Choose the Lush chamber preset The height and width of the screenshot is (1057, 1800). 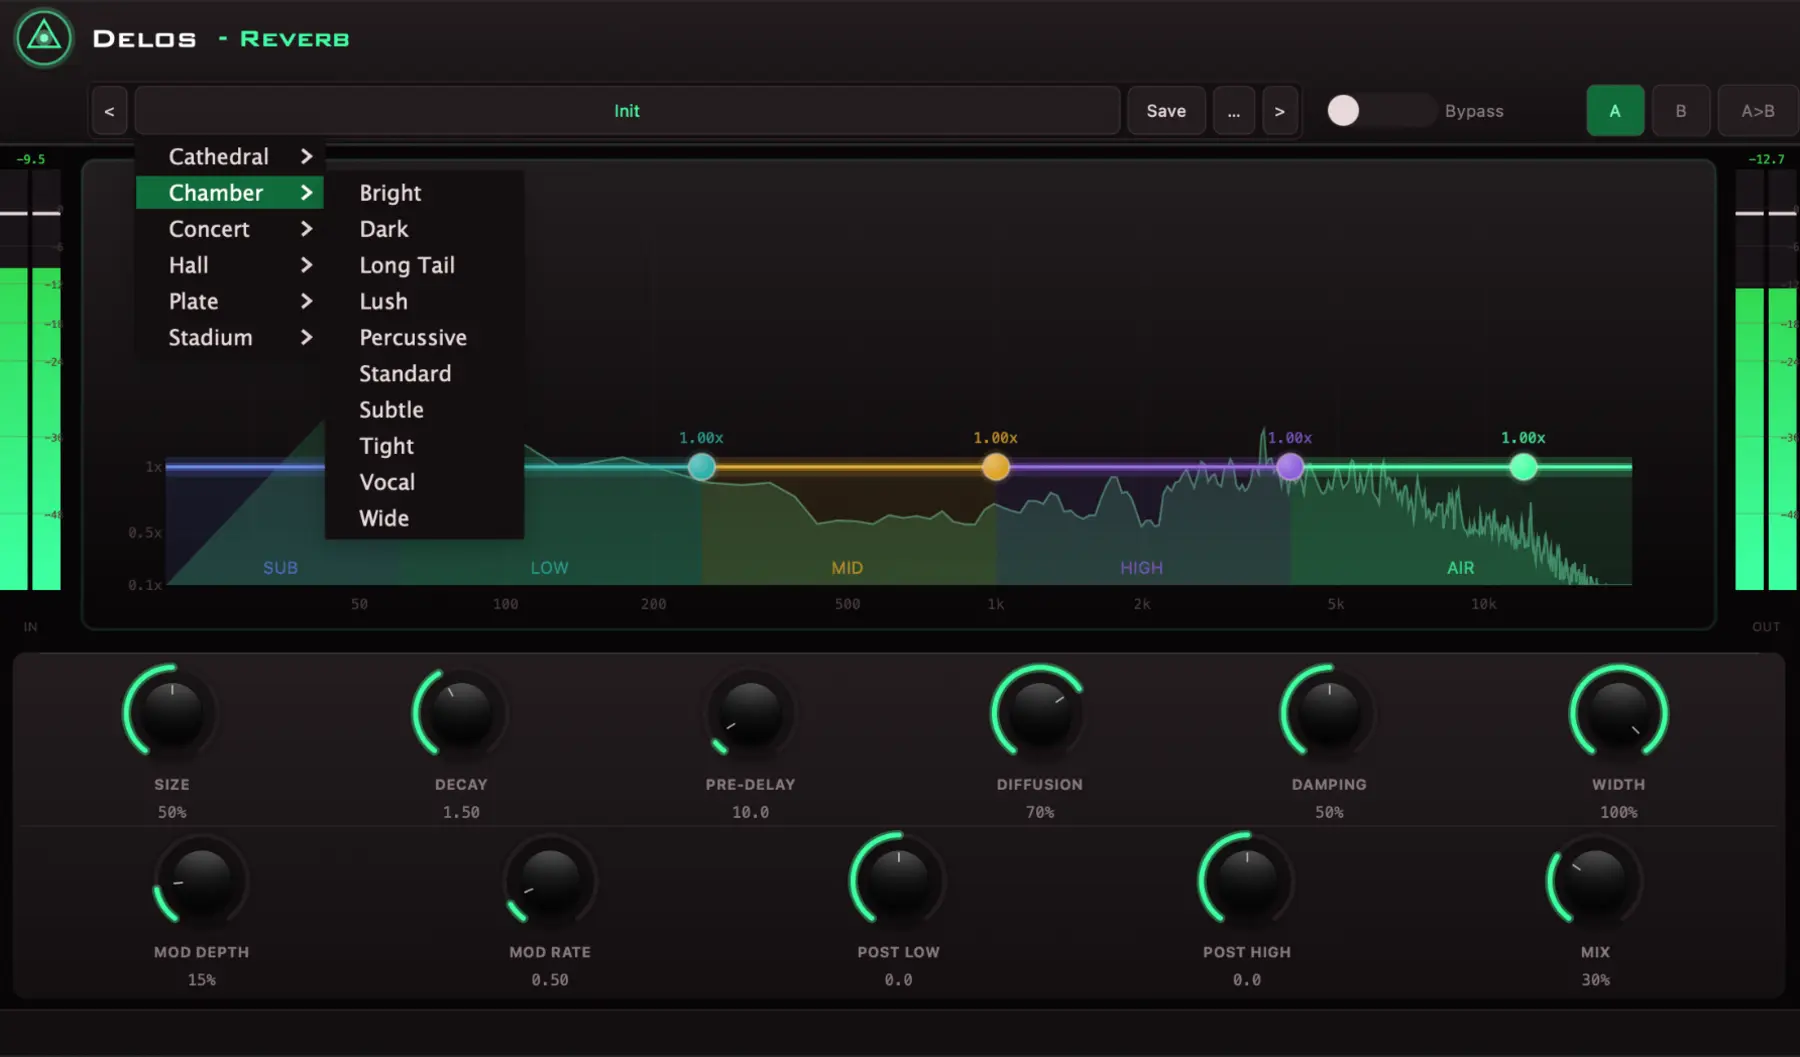click(x=425, y=301)
